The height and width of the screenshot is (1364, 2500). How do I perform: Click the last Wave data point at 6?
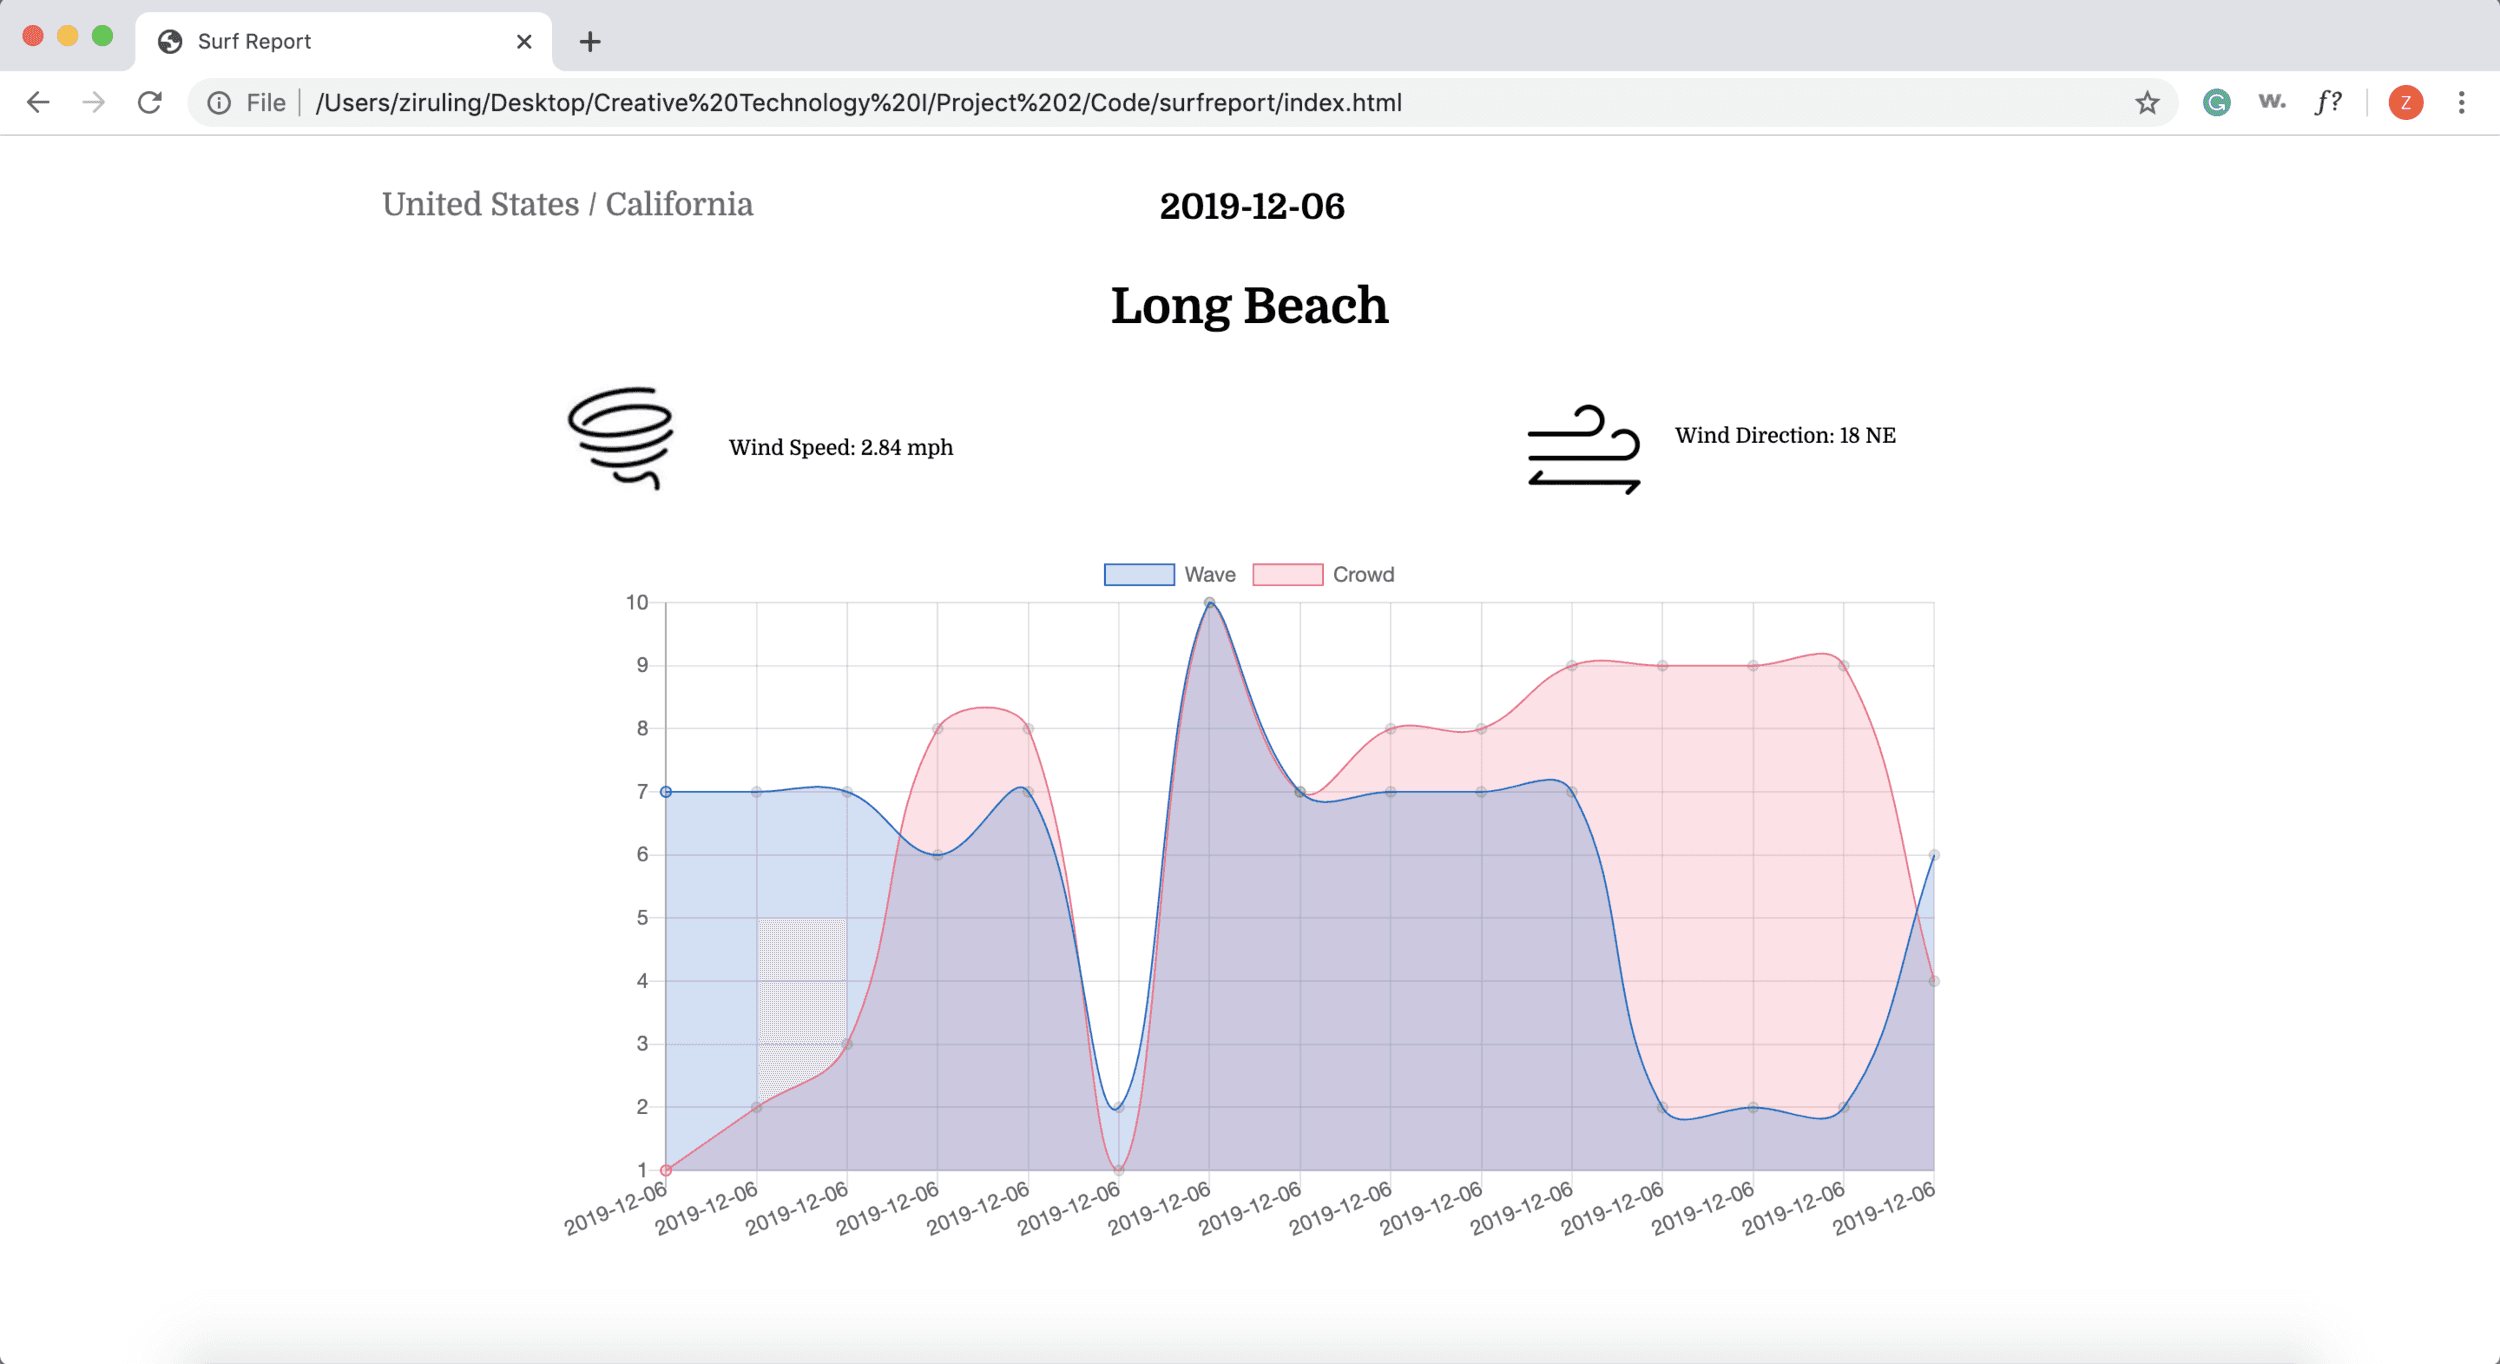1933,855
